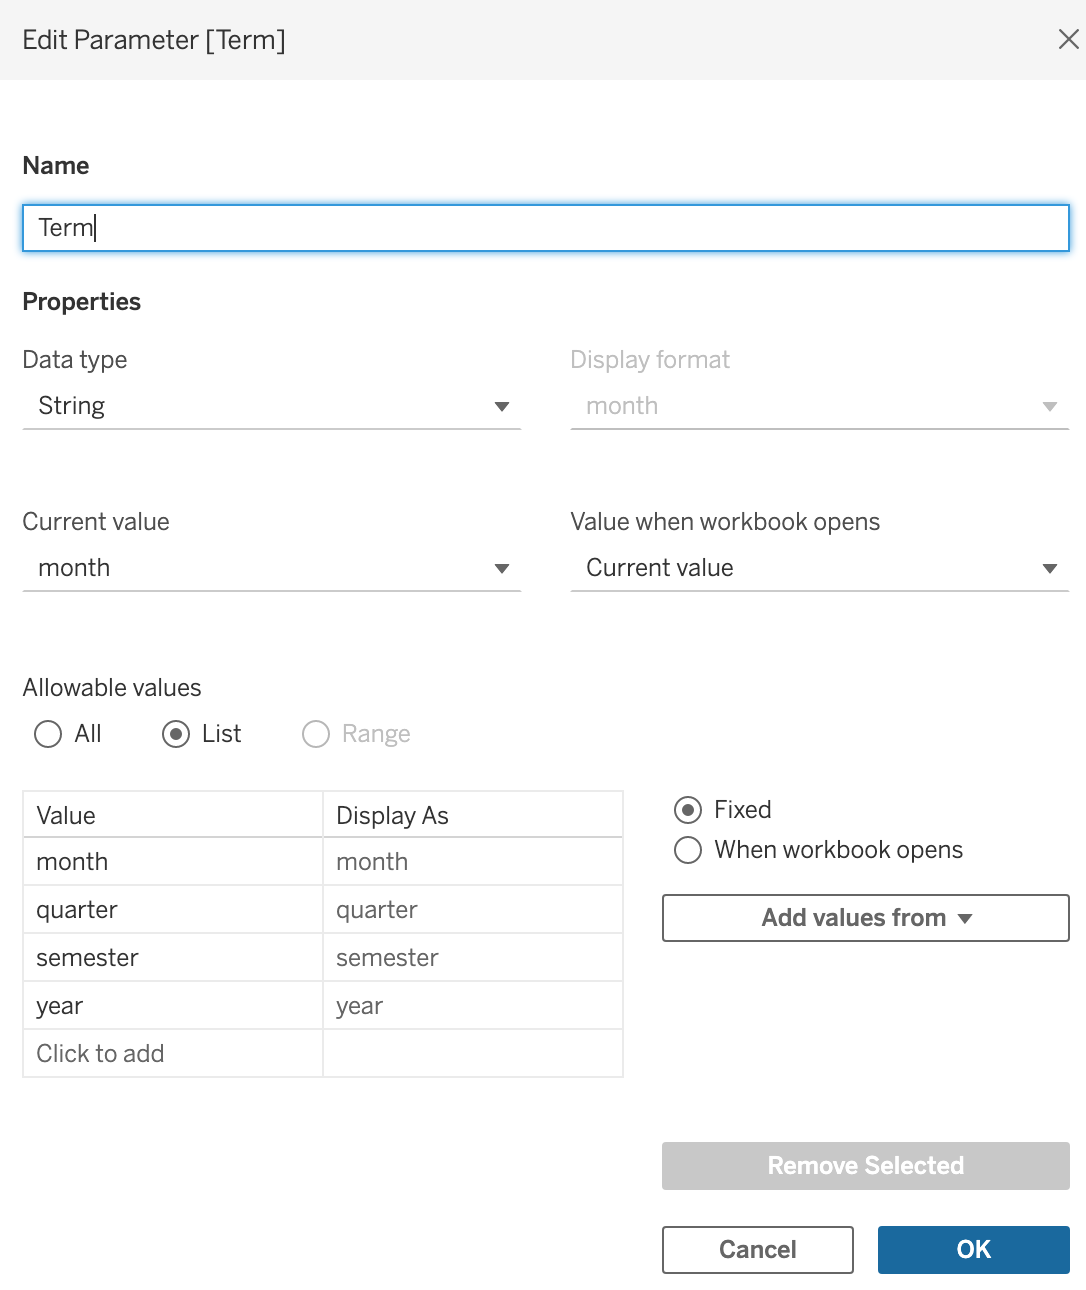
Task: Edit the month Display As cell
Action: pyautogui.click(x=473, y=862)
